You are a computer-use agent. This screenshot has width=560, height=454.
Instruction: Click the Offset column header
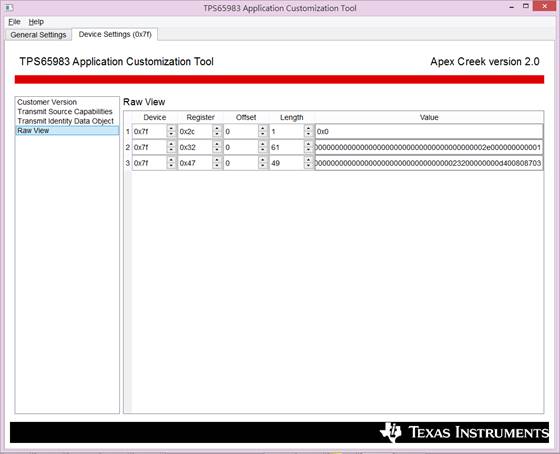(x=246, y=117)
